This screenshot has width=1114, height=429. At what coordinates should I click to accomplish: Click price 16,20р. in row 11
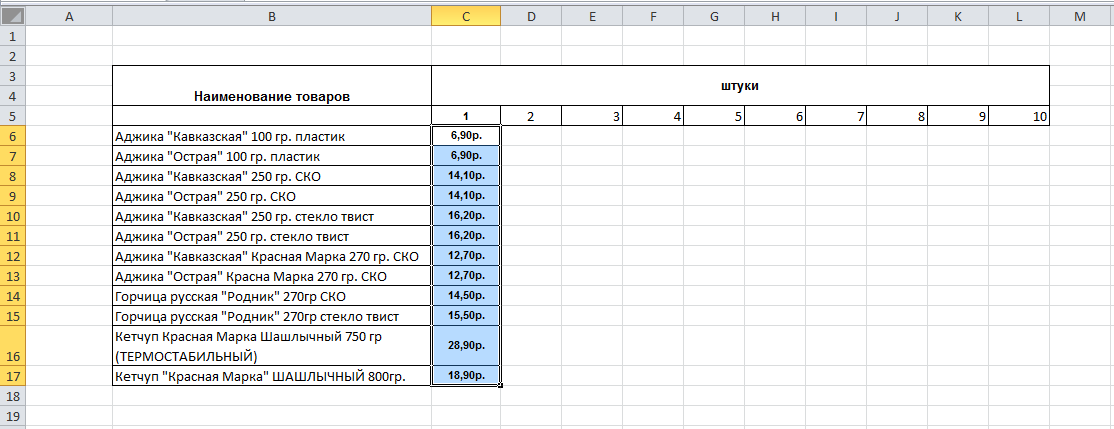click(x=466, y=236)
